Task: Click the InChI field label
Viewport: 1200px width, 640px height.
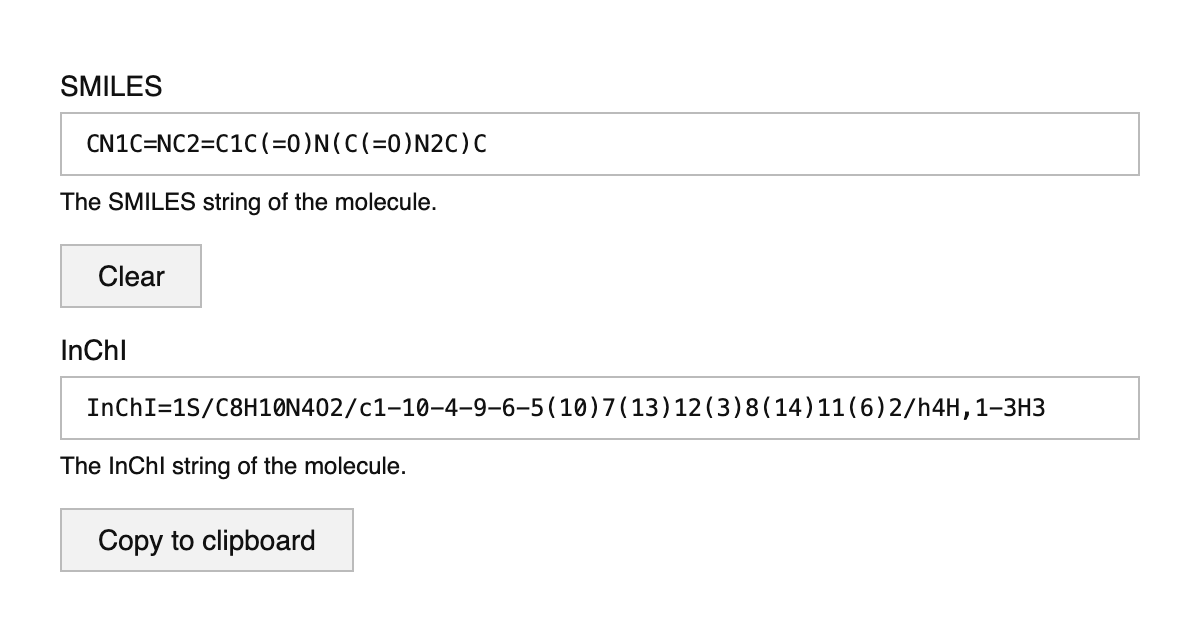Action: click(x=93, y=351)
